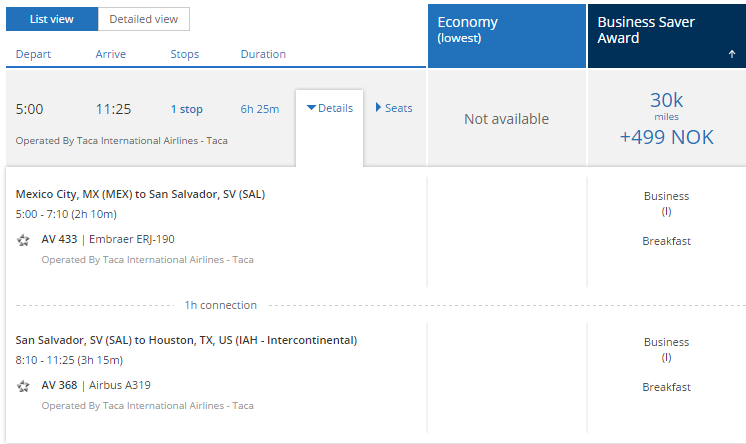Click sort arrow in Business Saver Award header
The height and width of the screenshot is (444, 746).
(731, 54)
